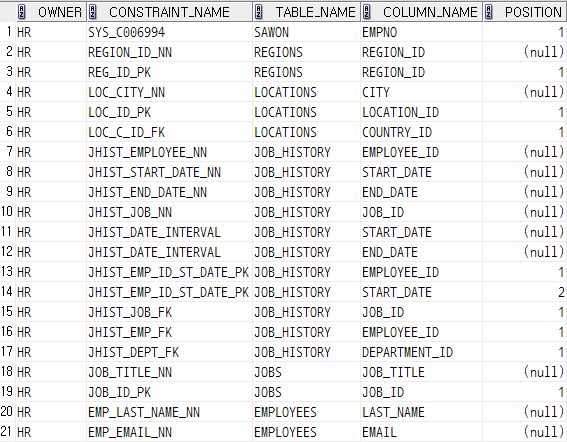Select the SAWON table name cell
Viewport: 567px width, 442px height.
tap(307, 32)
